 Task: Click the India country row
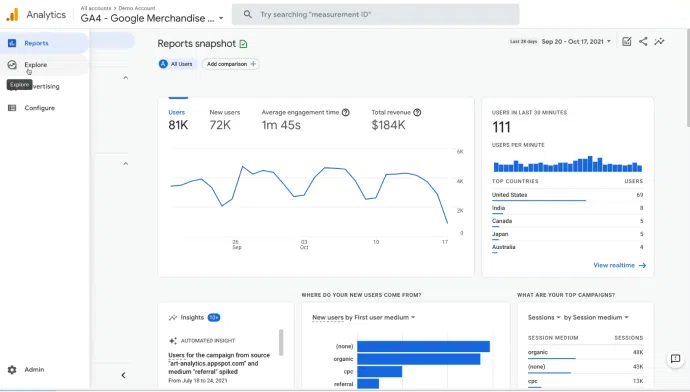coord(567,209)
